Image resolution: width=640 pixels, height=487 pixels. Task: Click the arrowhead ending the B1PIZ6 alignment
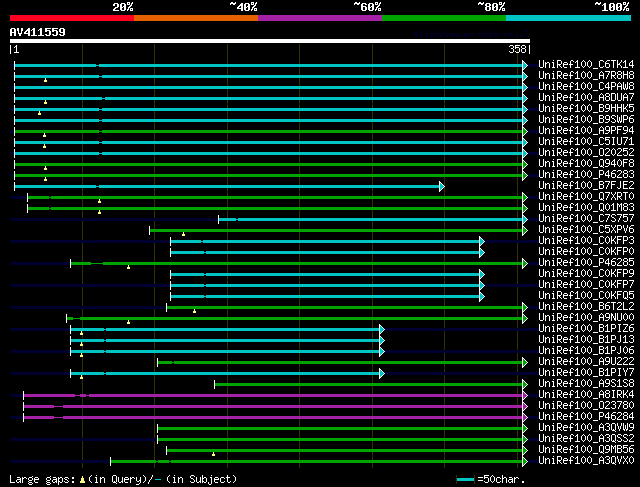(x=382, y=329)
